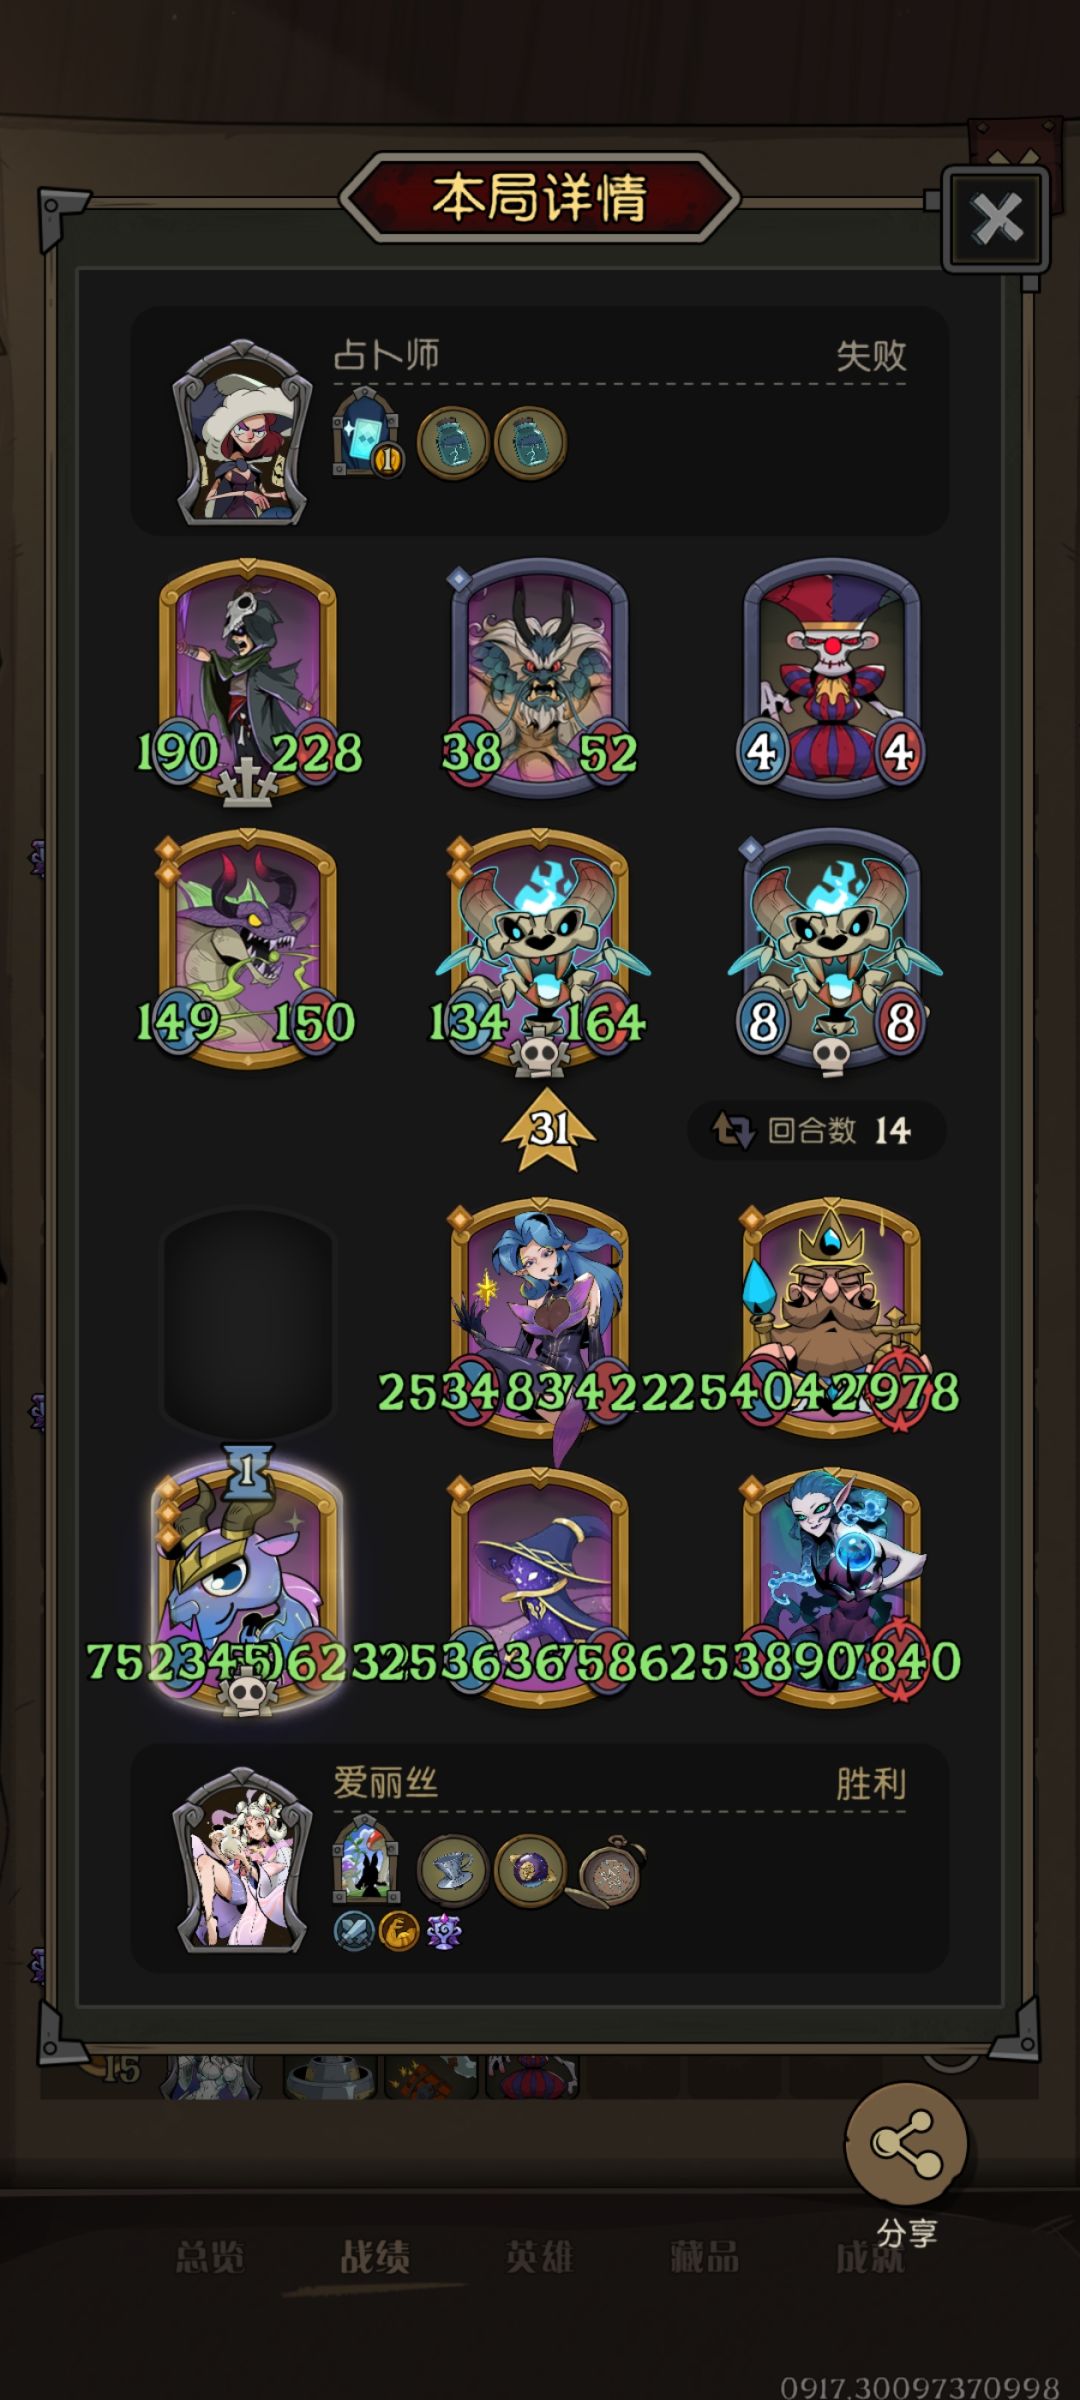Select the clown minion with 4/4 stats
Viewport: 1080px width, 2400px height.
point(831,678)
